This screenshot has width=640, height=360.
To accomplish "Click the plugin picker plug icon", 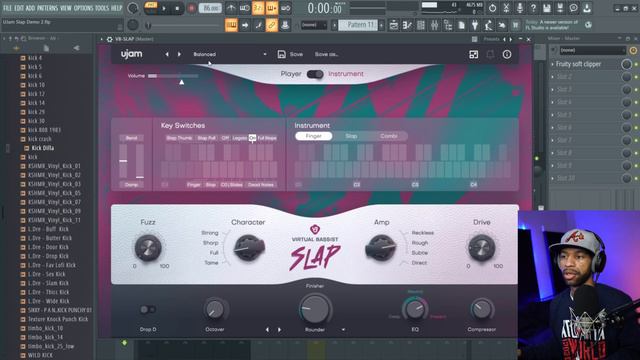I will (x=475, y=25).
